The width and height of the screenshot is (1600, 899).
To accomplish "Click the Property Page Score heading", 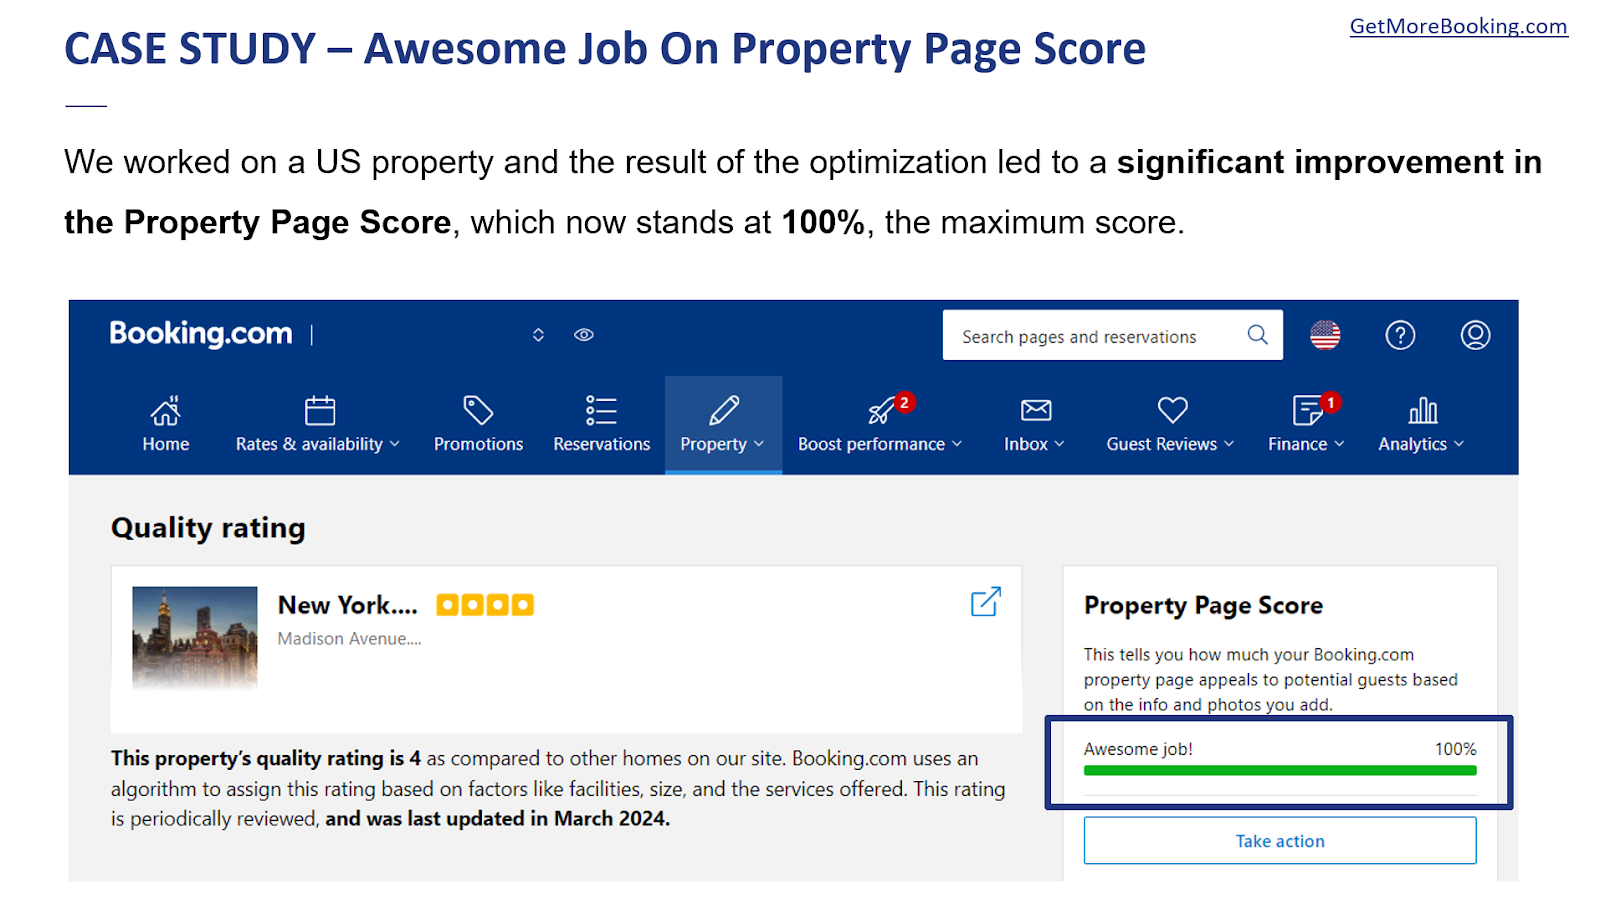I will coord(1203,606).
